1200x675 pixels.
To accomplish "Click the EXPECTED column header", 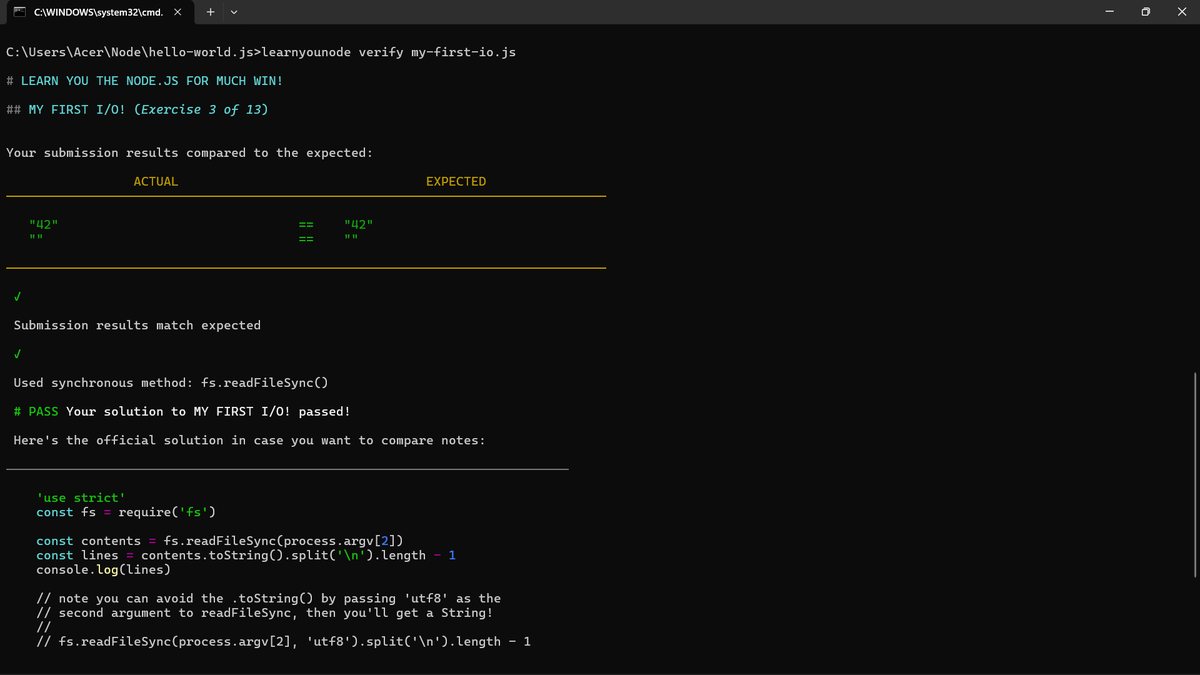I will click(456, 181).
